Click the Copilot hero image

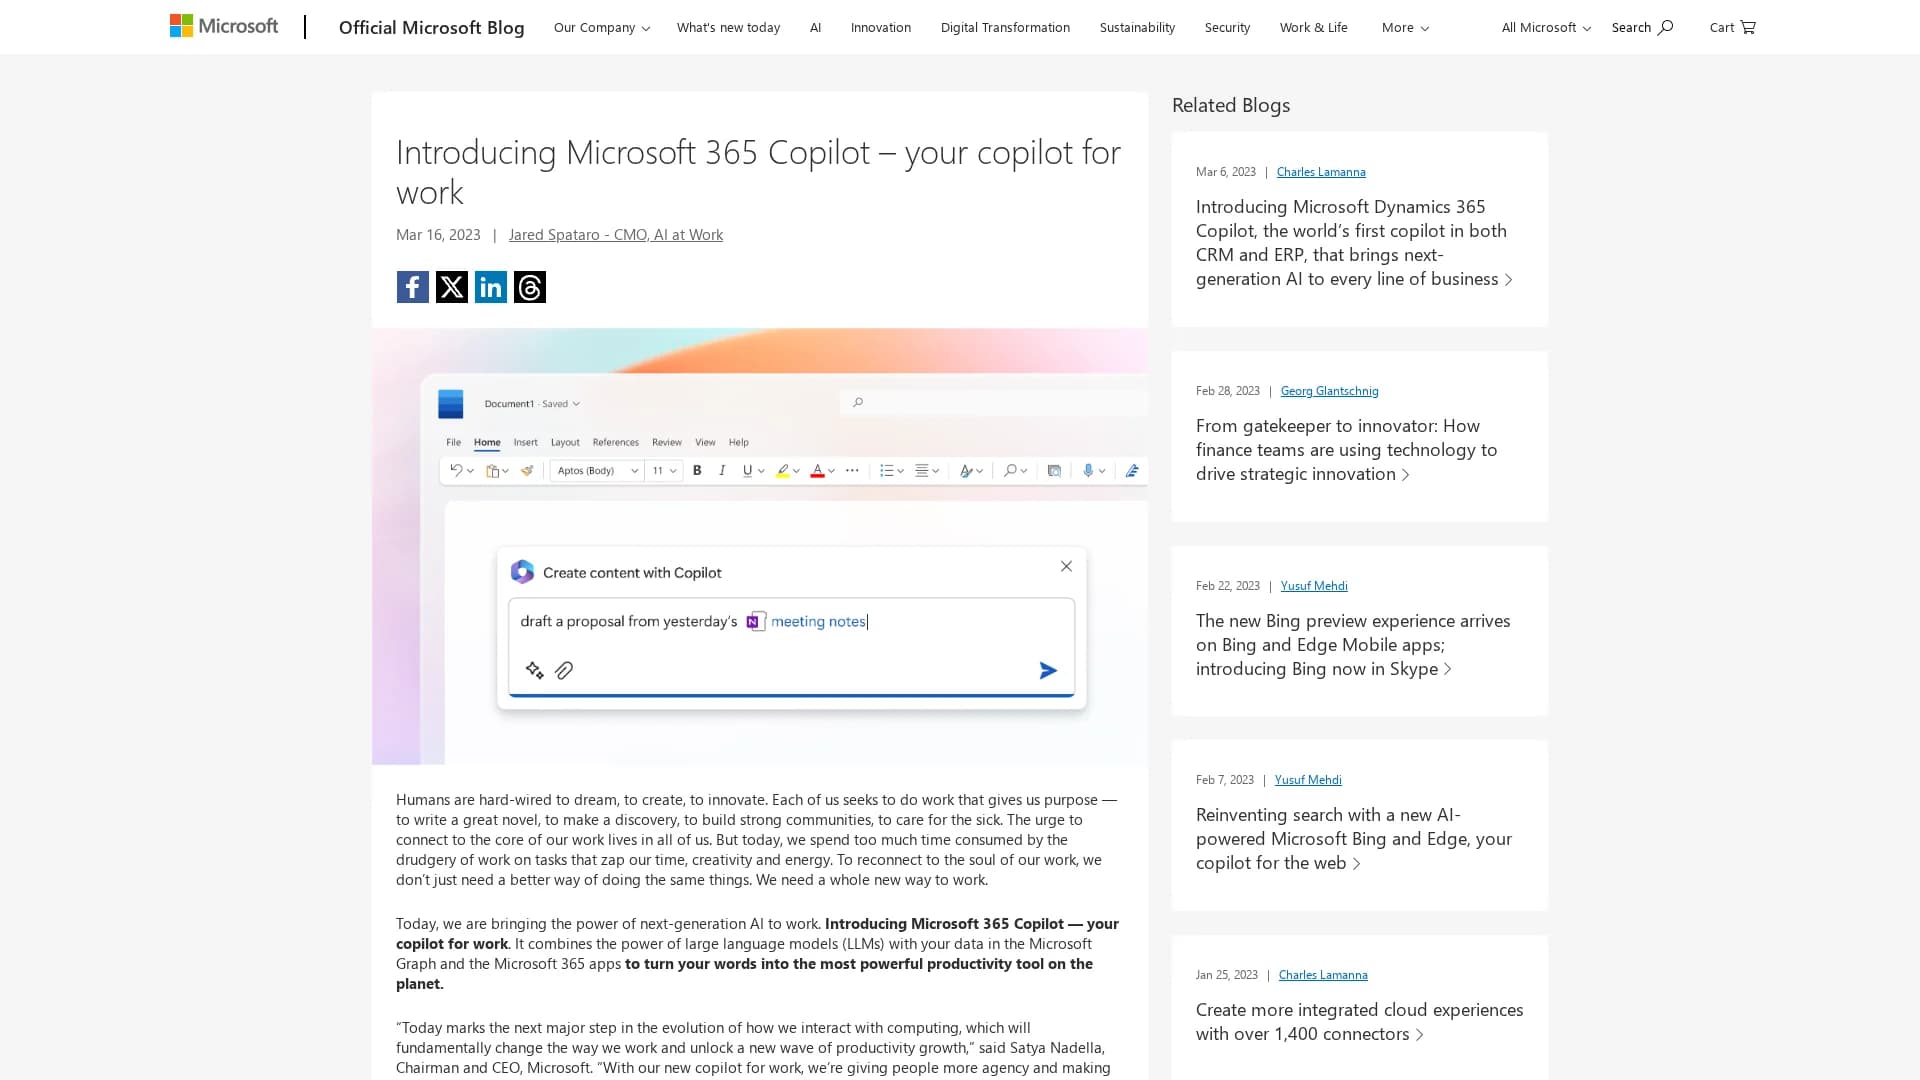(760, 546)
